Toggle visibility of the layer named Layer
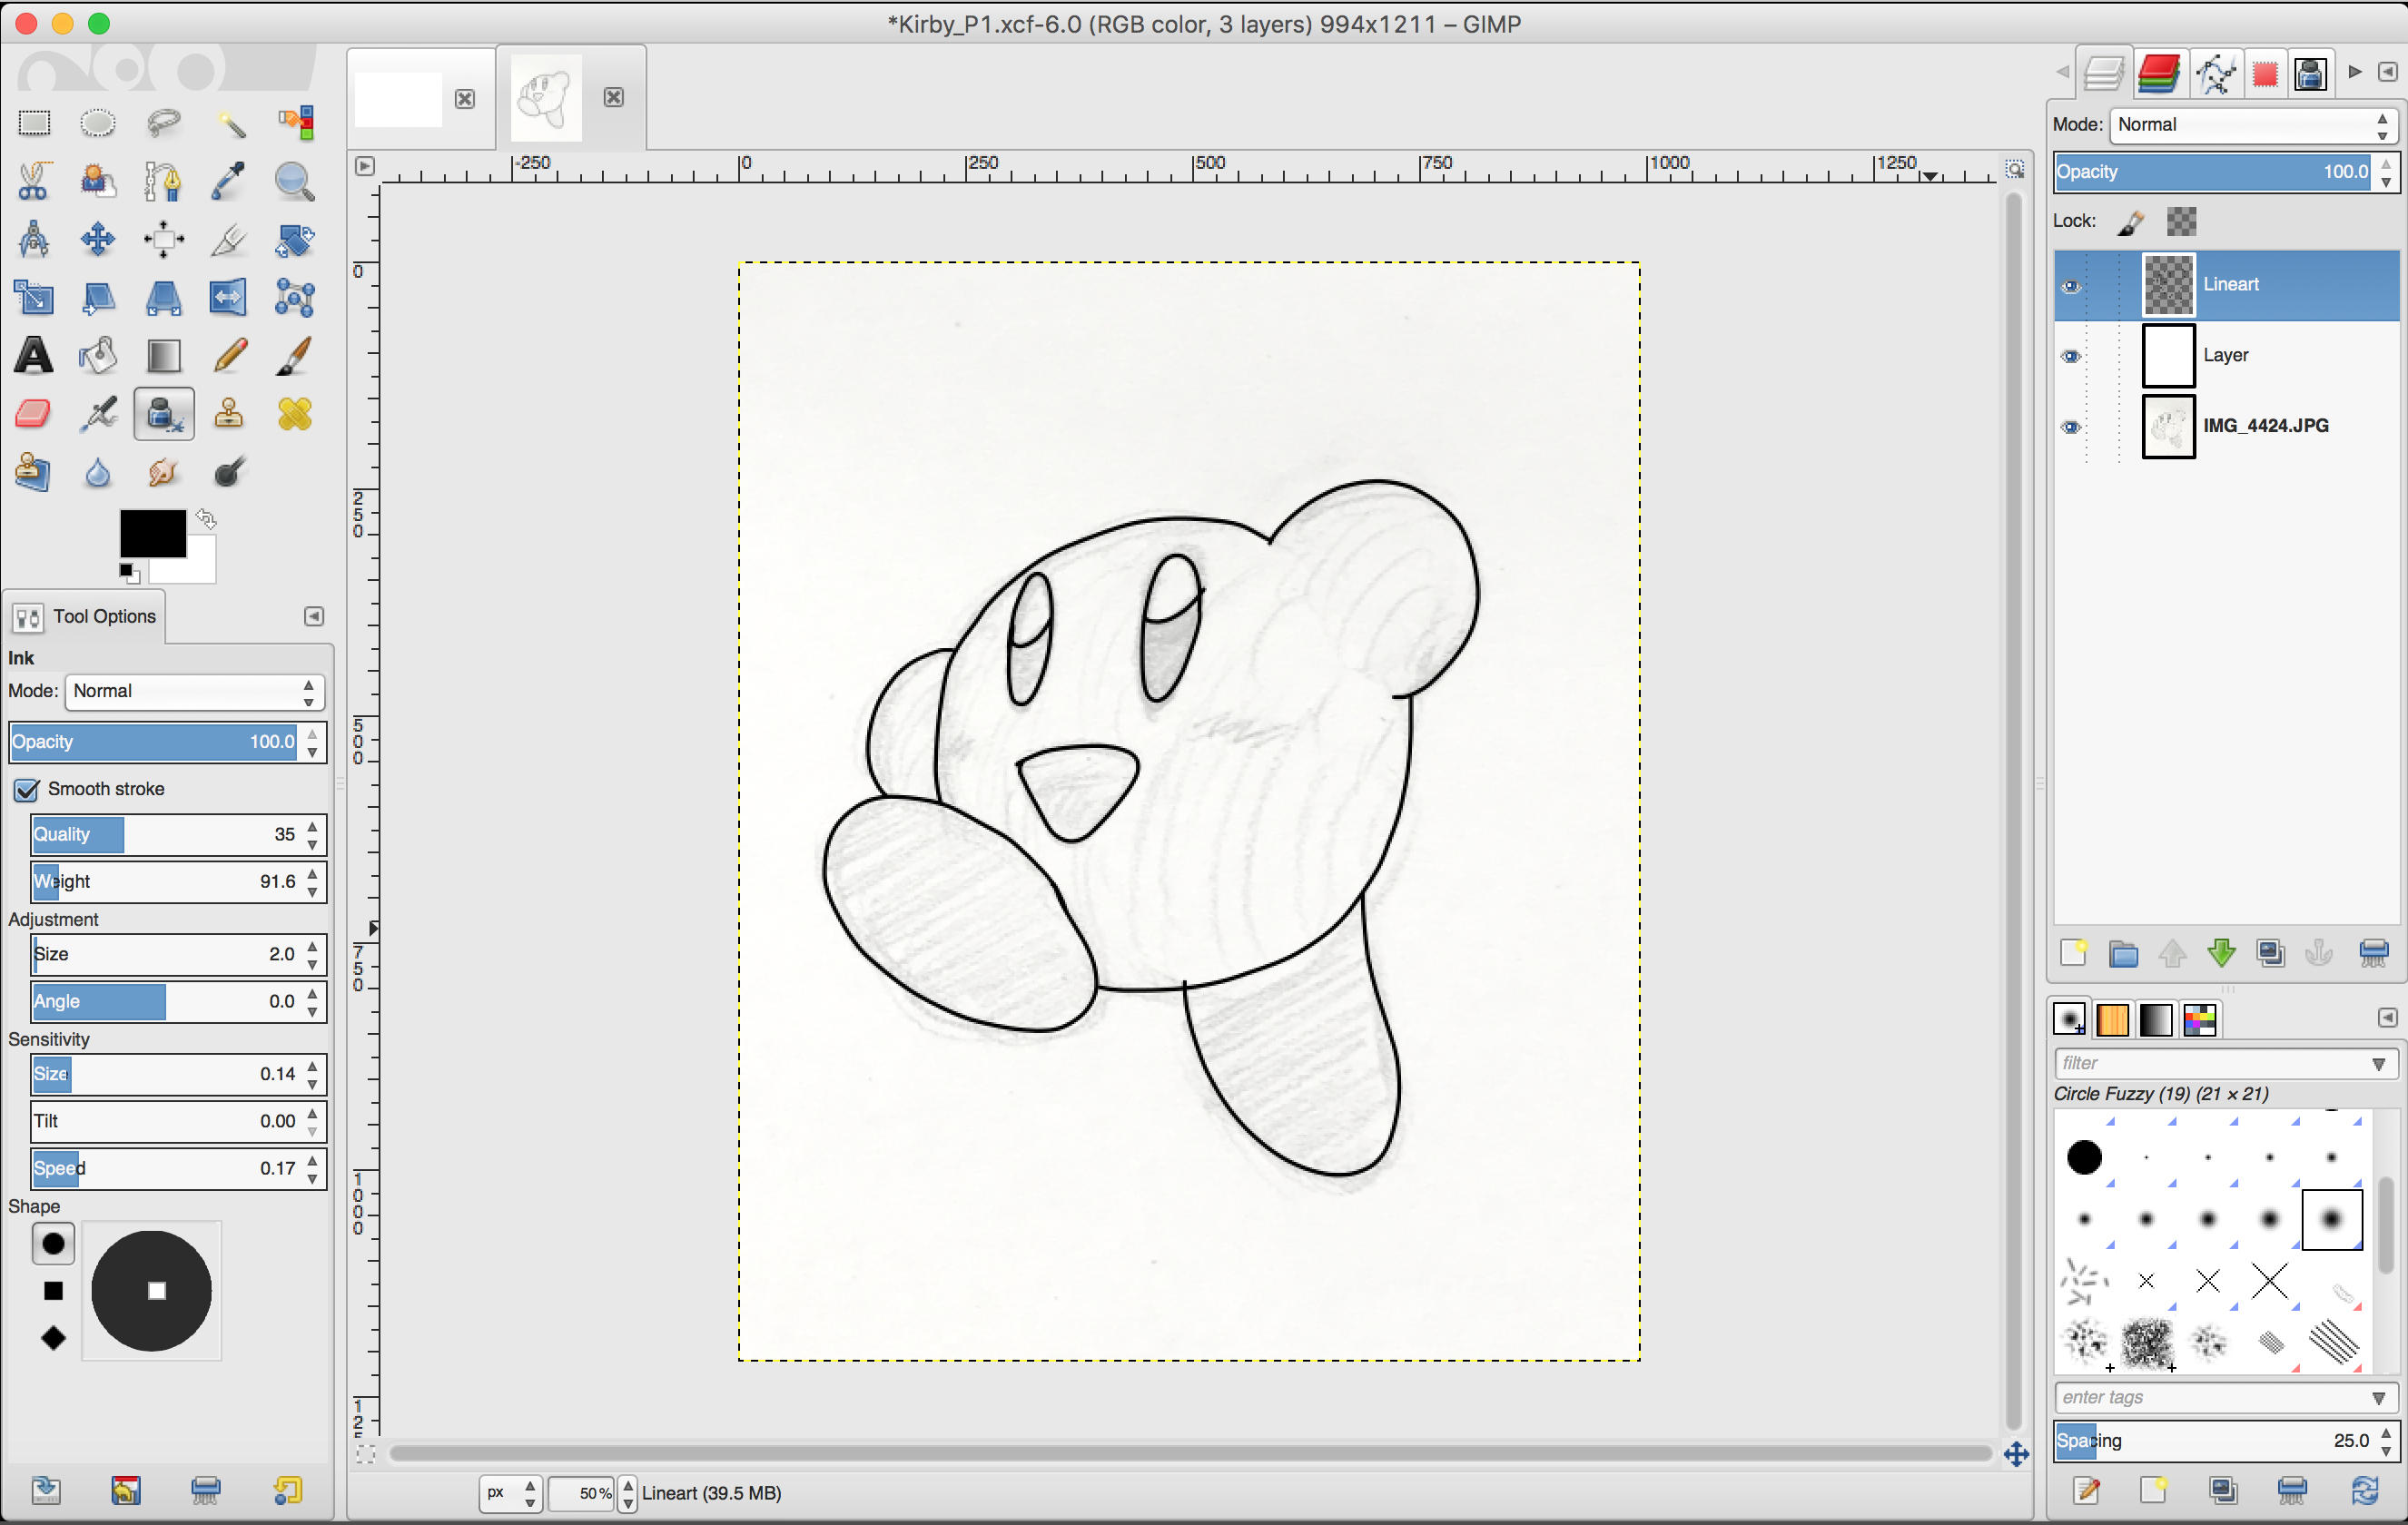The width and height of the screenshot is (2408, 1525). 2071,356
